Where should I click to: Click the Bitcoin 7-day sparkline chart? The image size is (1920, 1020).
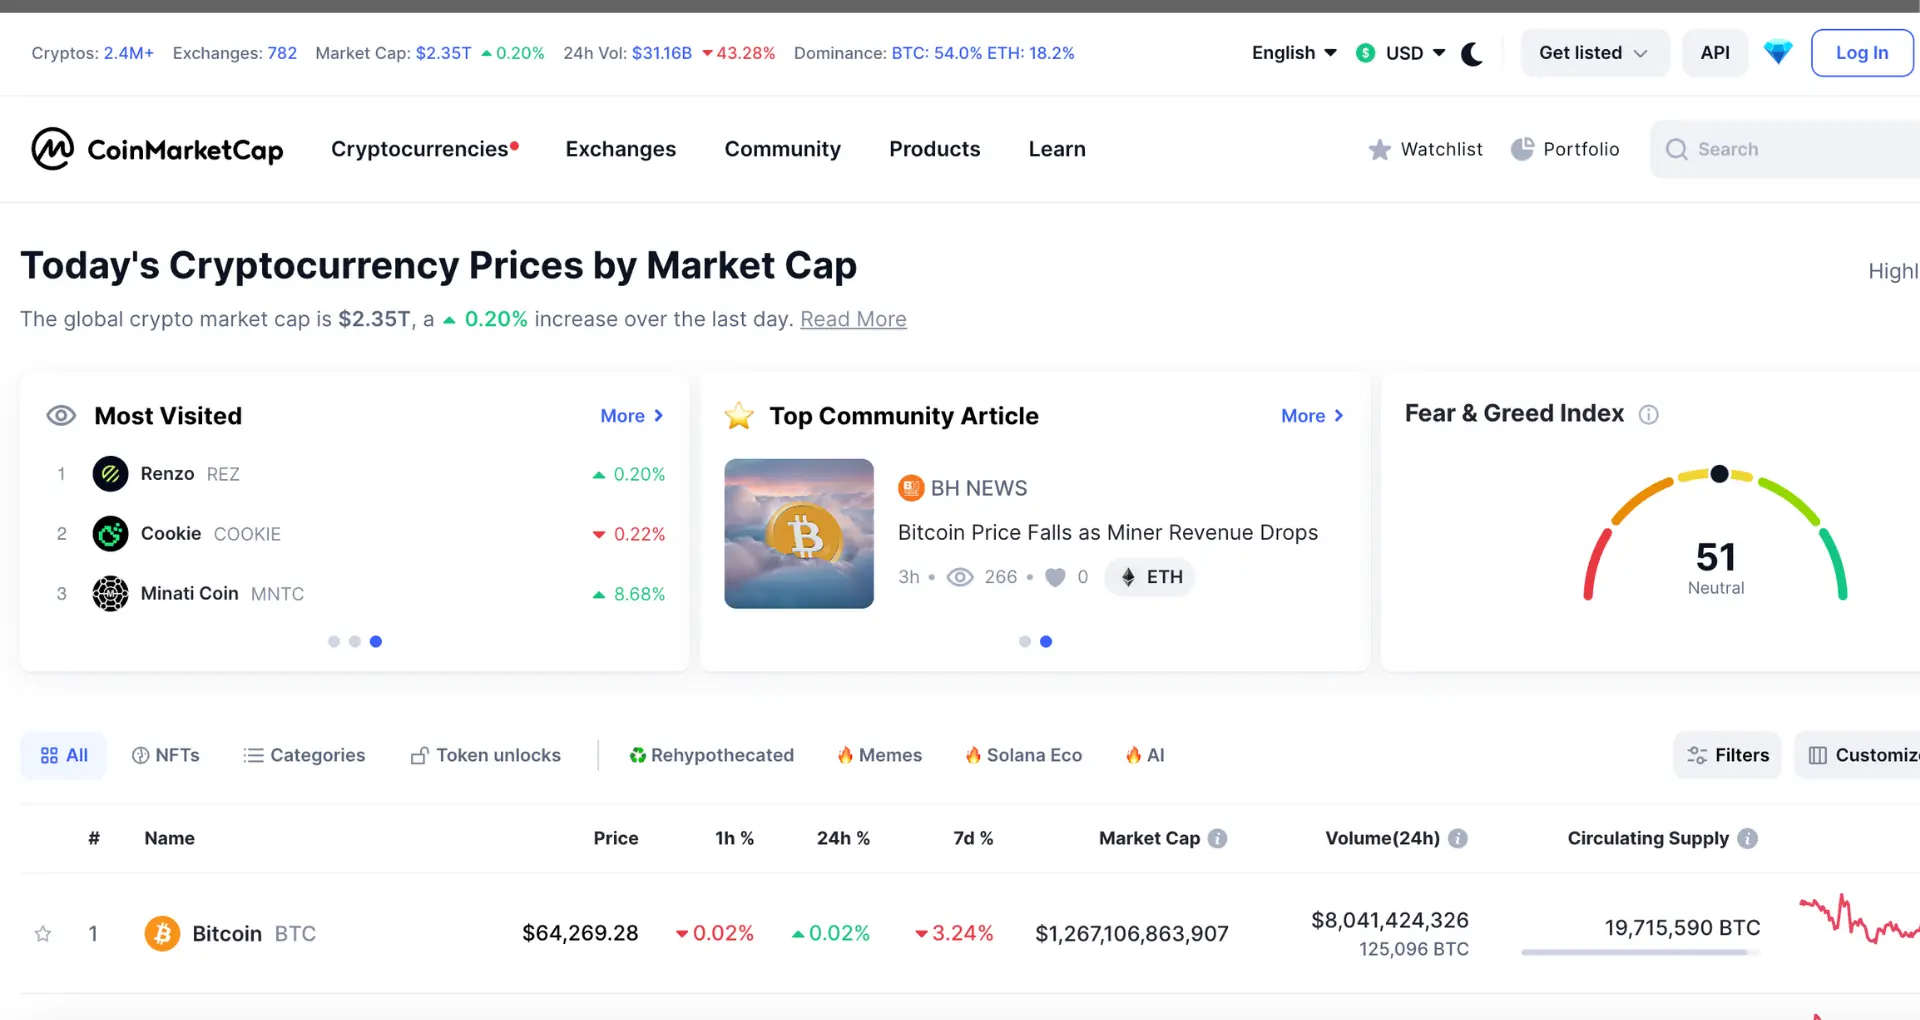pyautogui.click(x=1858, y=920)
